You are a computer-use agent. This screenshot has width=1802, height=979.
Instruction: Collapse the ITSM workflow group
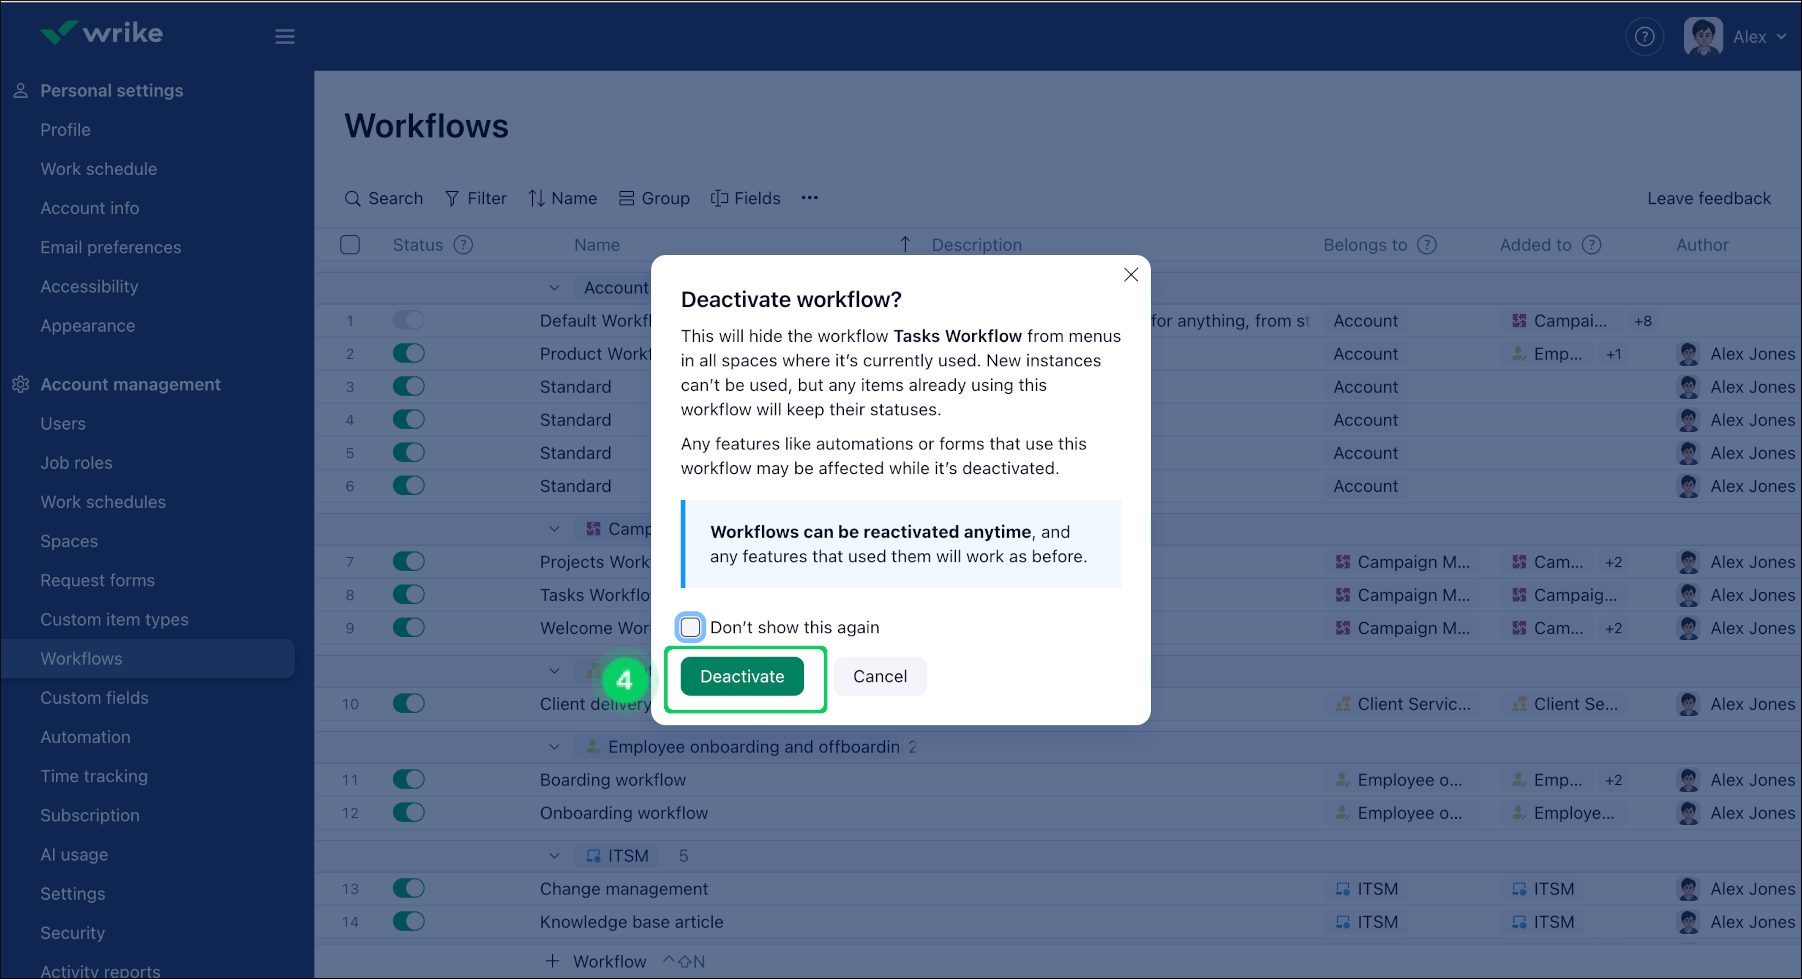[x=554, y=855]
